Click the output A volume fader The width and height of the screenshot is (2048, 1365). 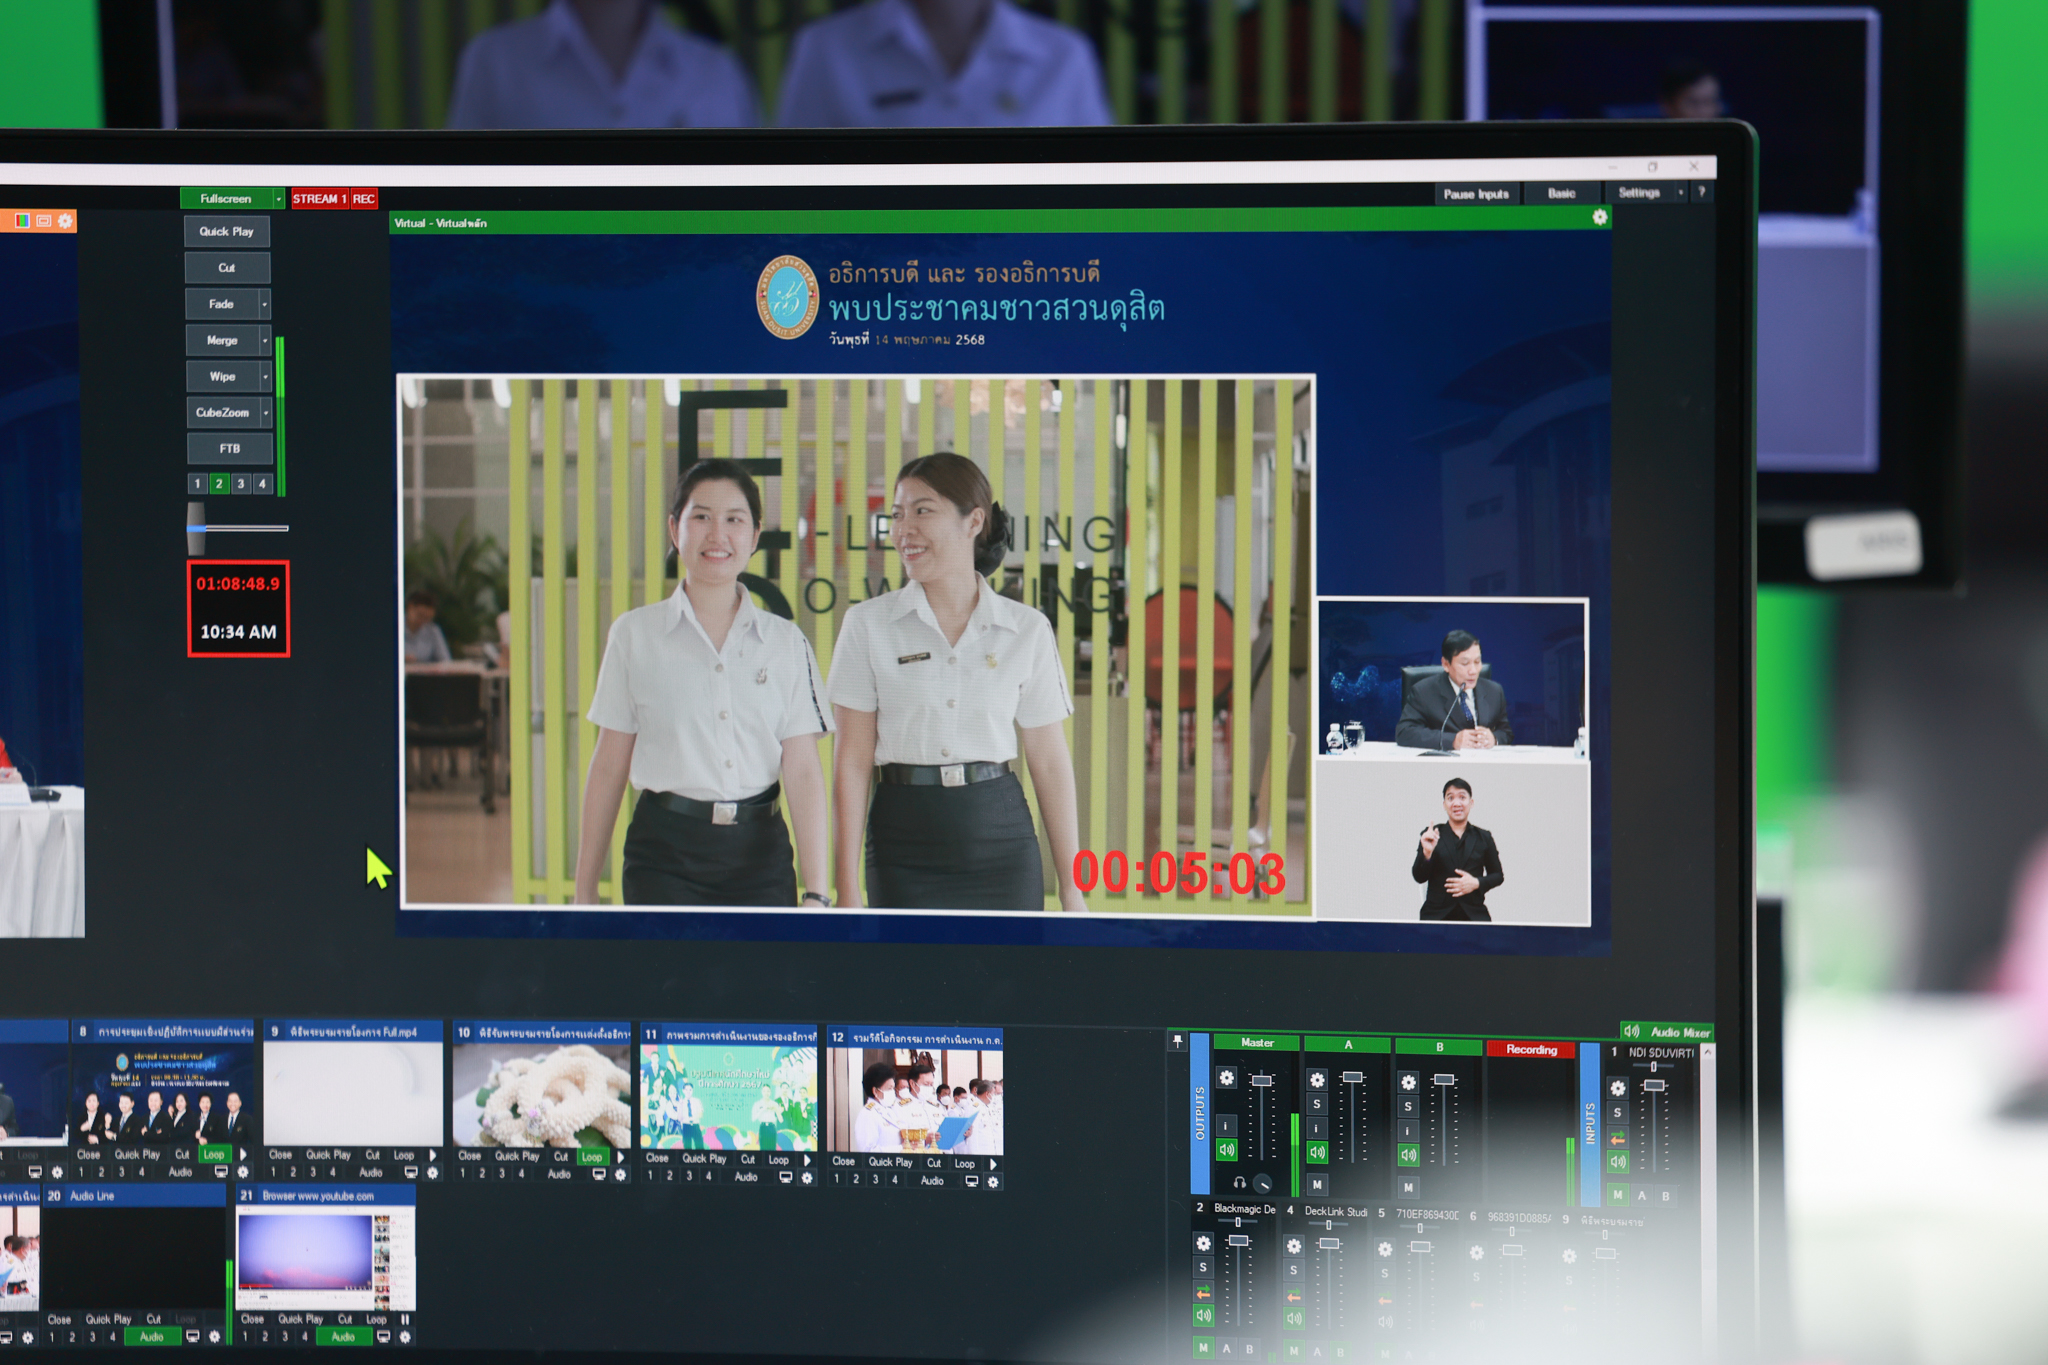point(1353,1077)
